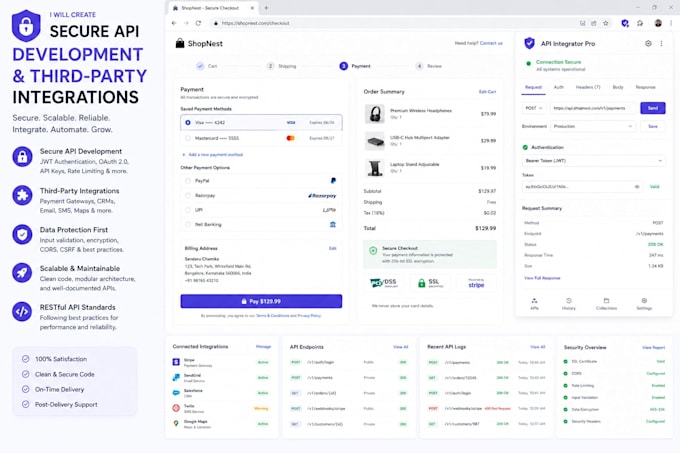
Task: Click the Twilio integration icon
Action: (x=176, y=408)
